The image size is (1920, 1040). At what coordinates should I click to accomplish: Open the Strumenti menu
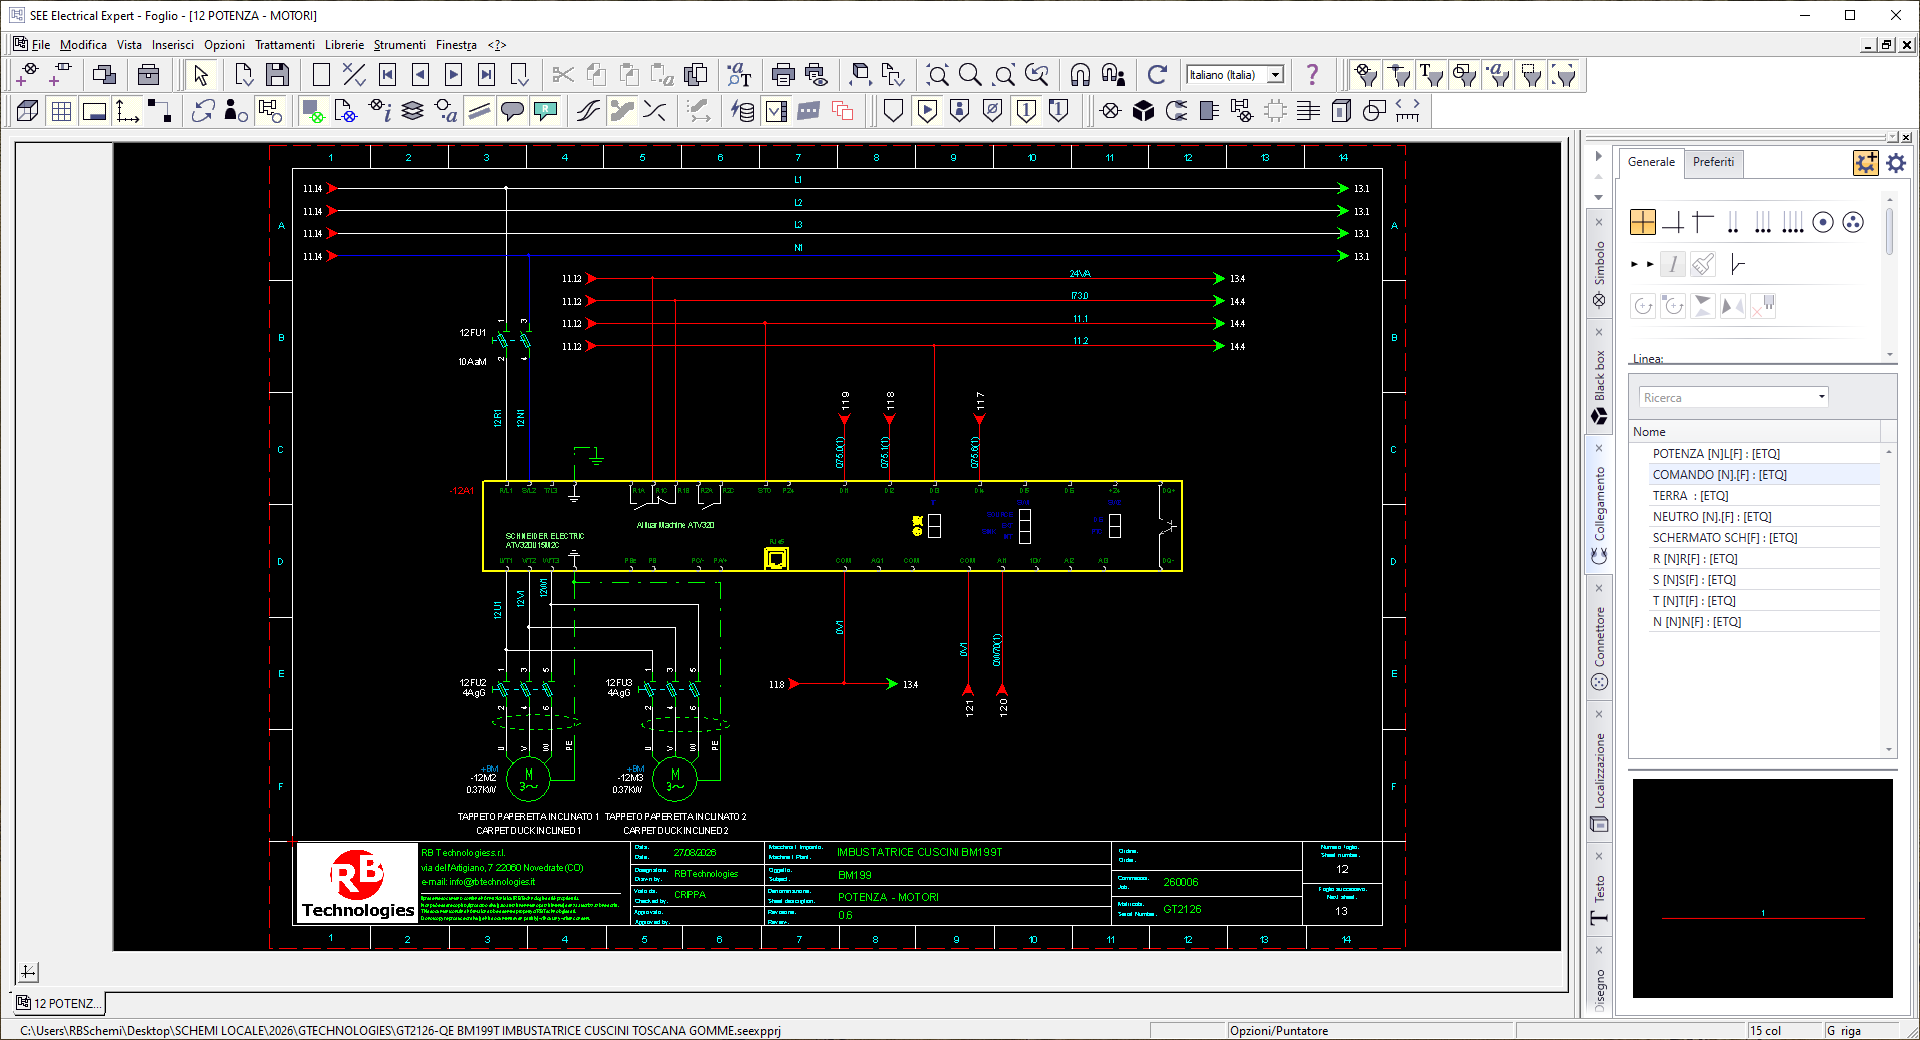click(x=399, y=45)
